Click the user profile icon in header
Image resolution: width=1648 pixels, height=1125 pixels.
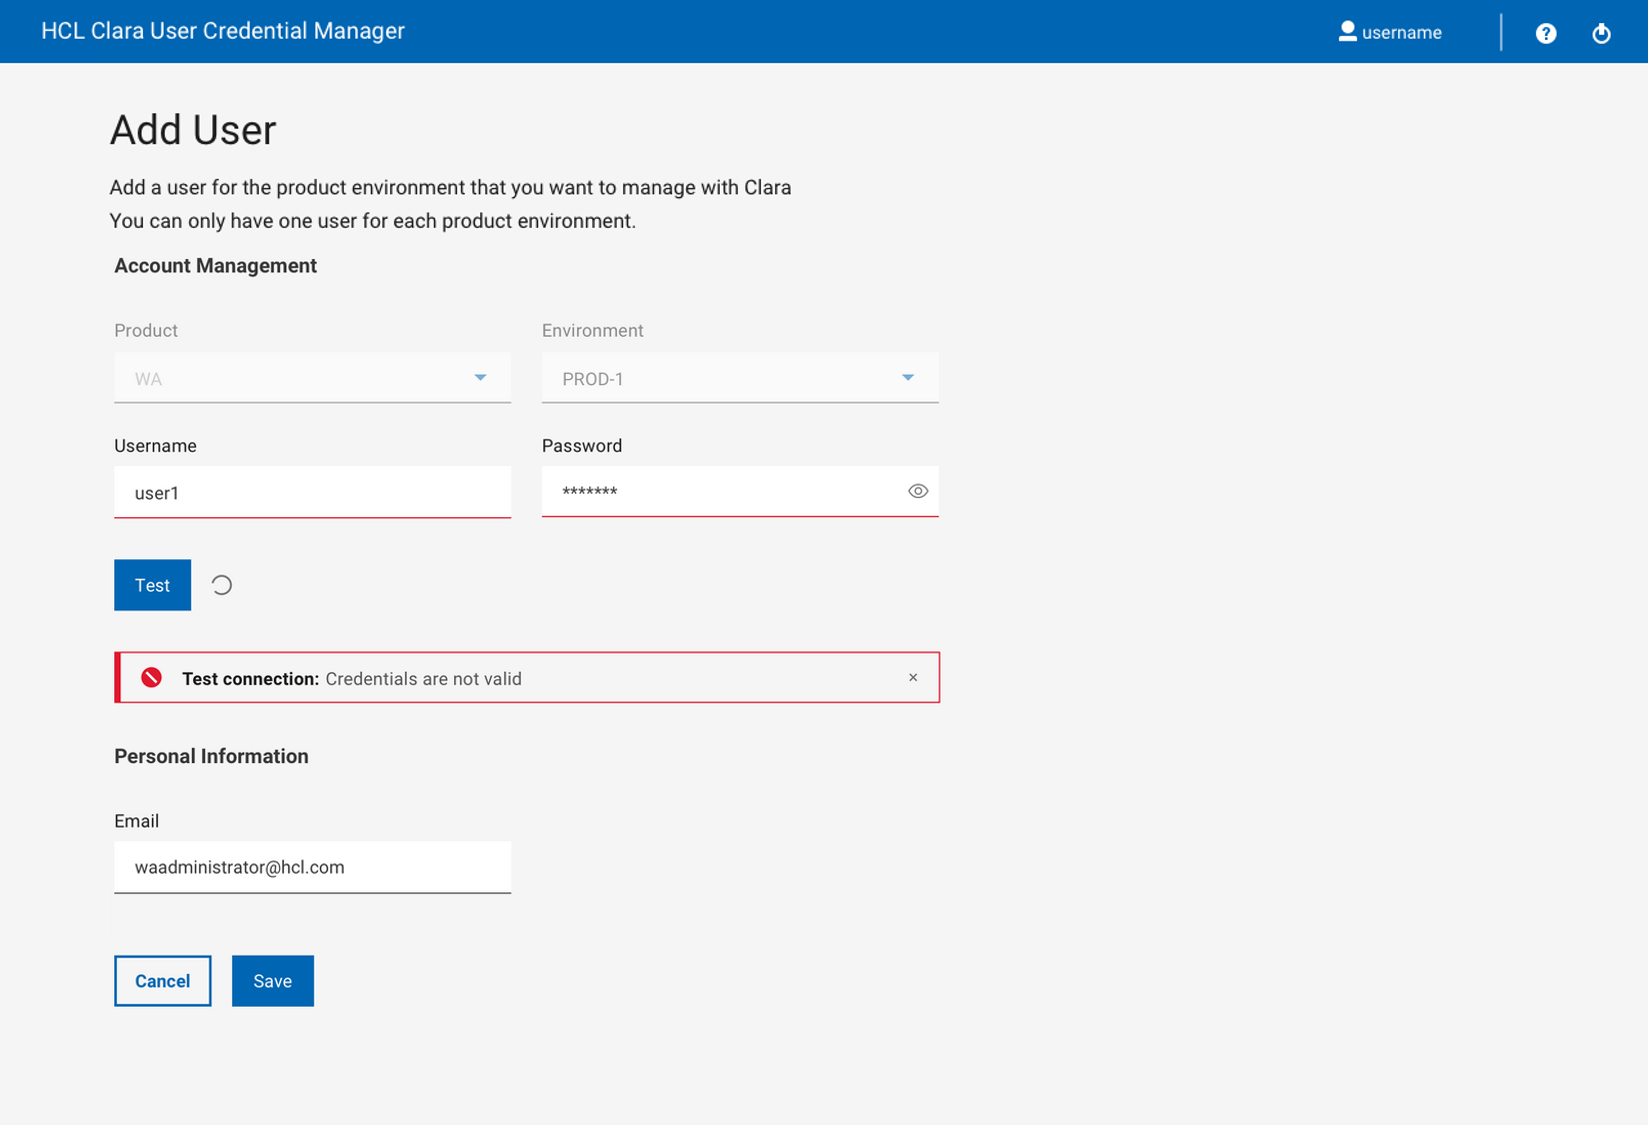(1347, 32)
